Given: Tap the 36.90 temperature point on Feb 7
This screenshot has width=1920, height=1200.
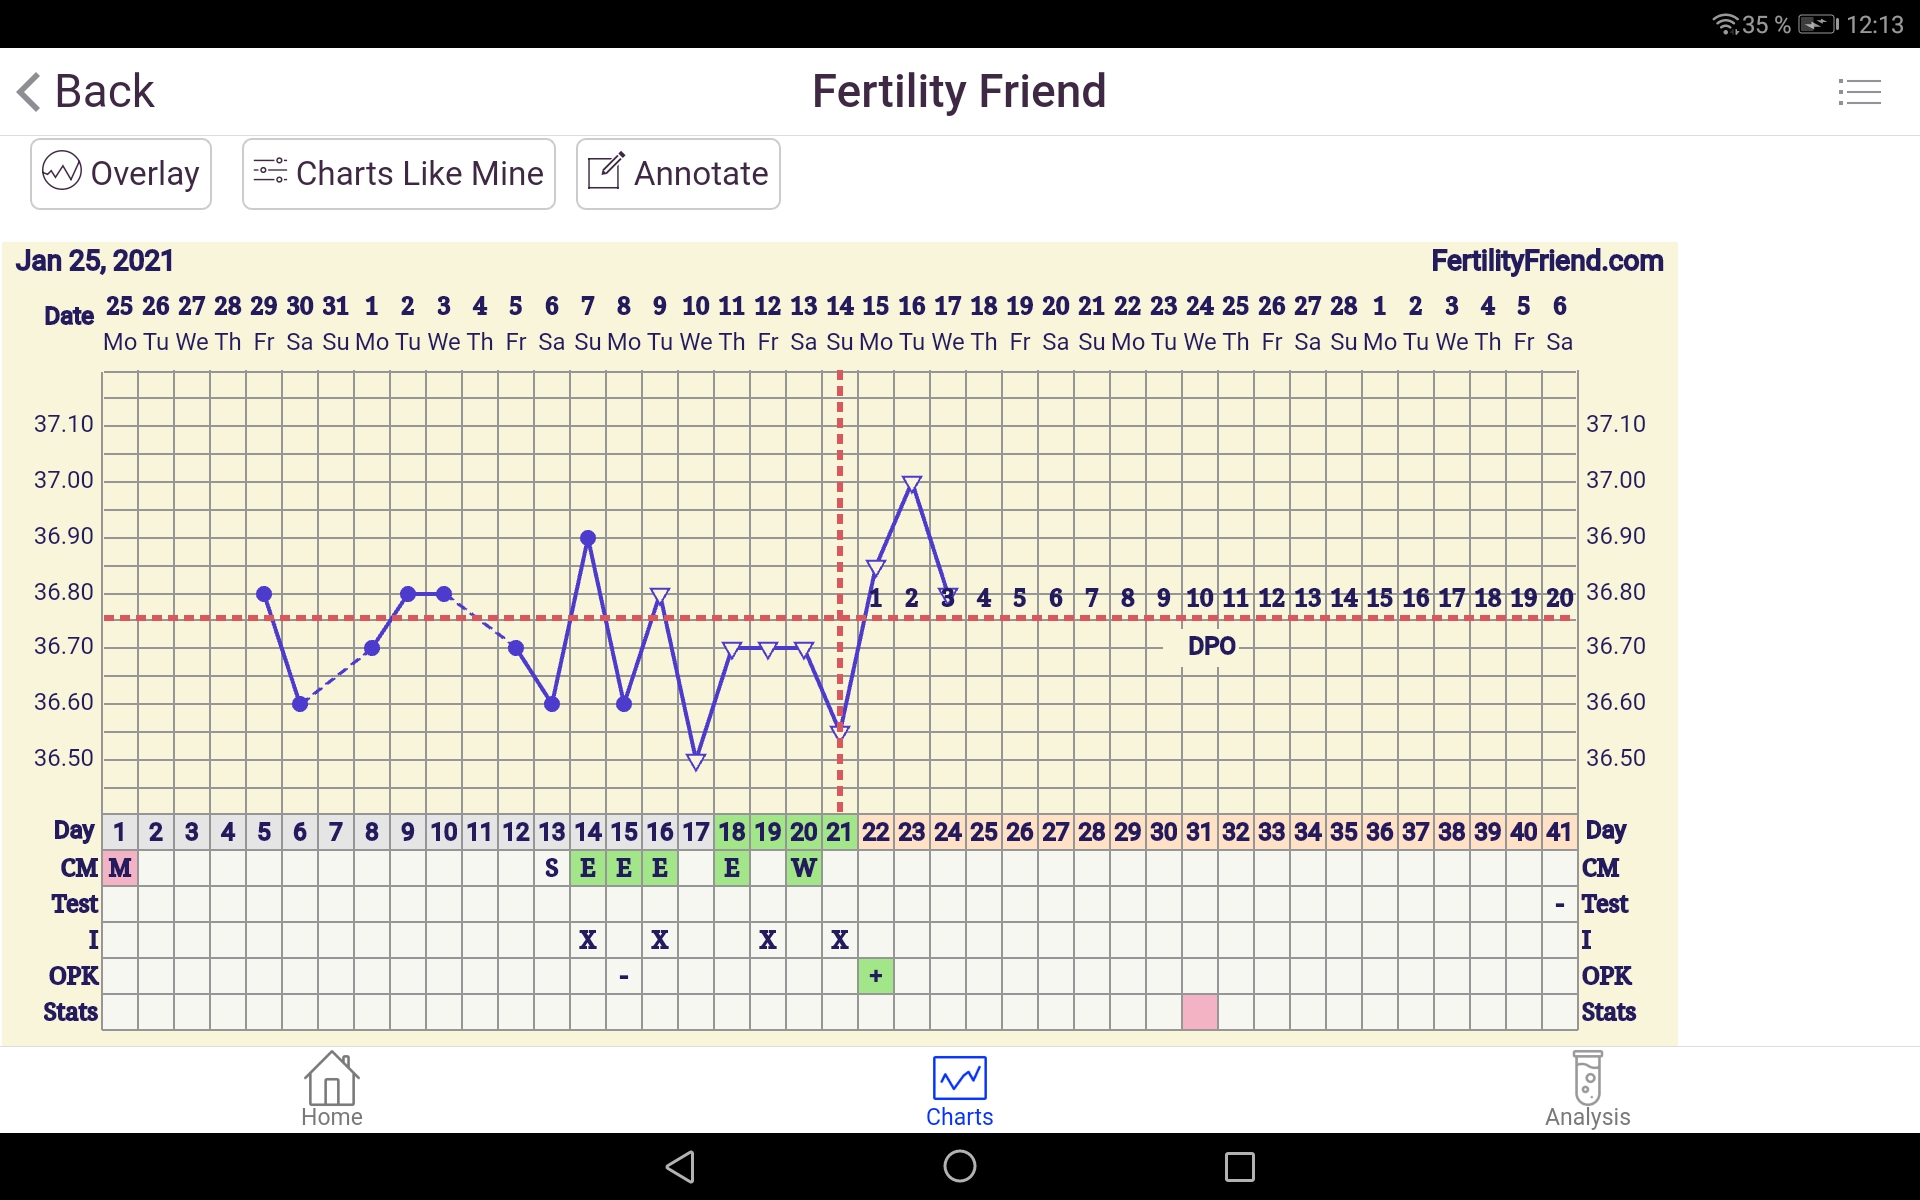Looking at the screenshot, I should pos(588,538).
